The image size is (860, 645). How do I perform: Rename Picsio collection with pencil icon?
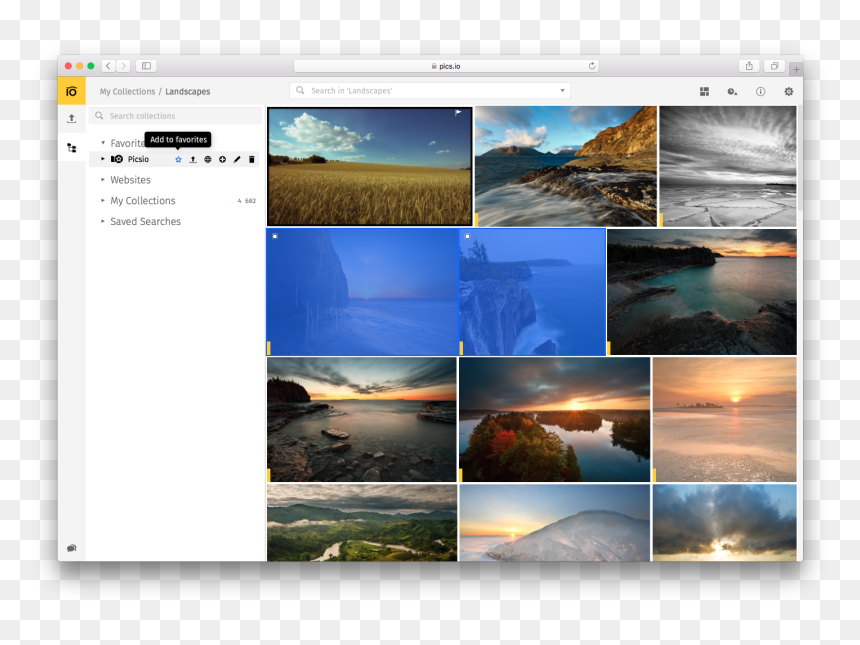pos(237,160)
